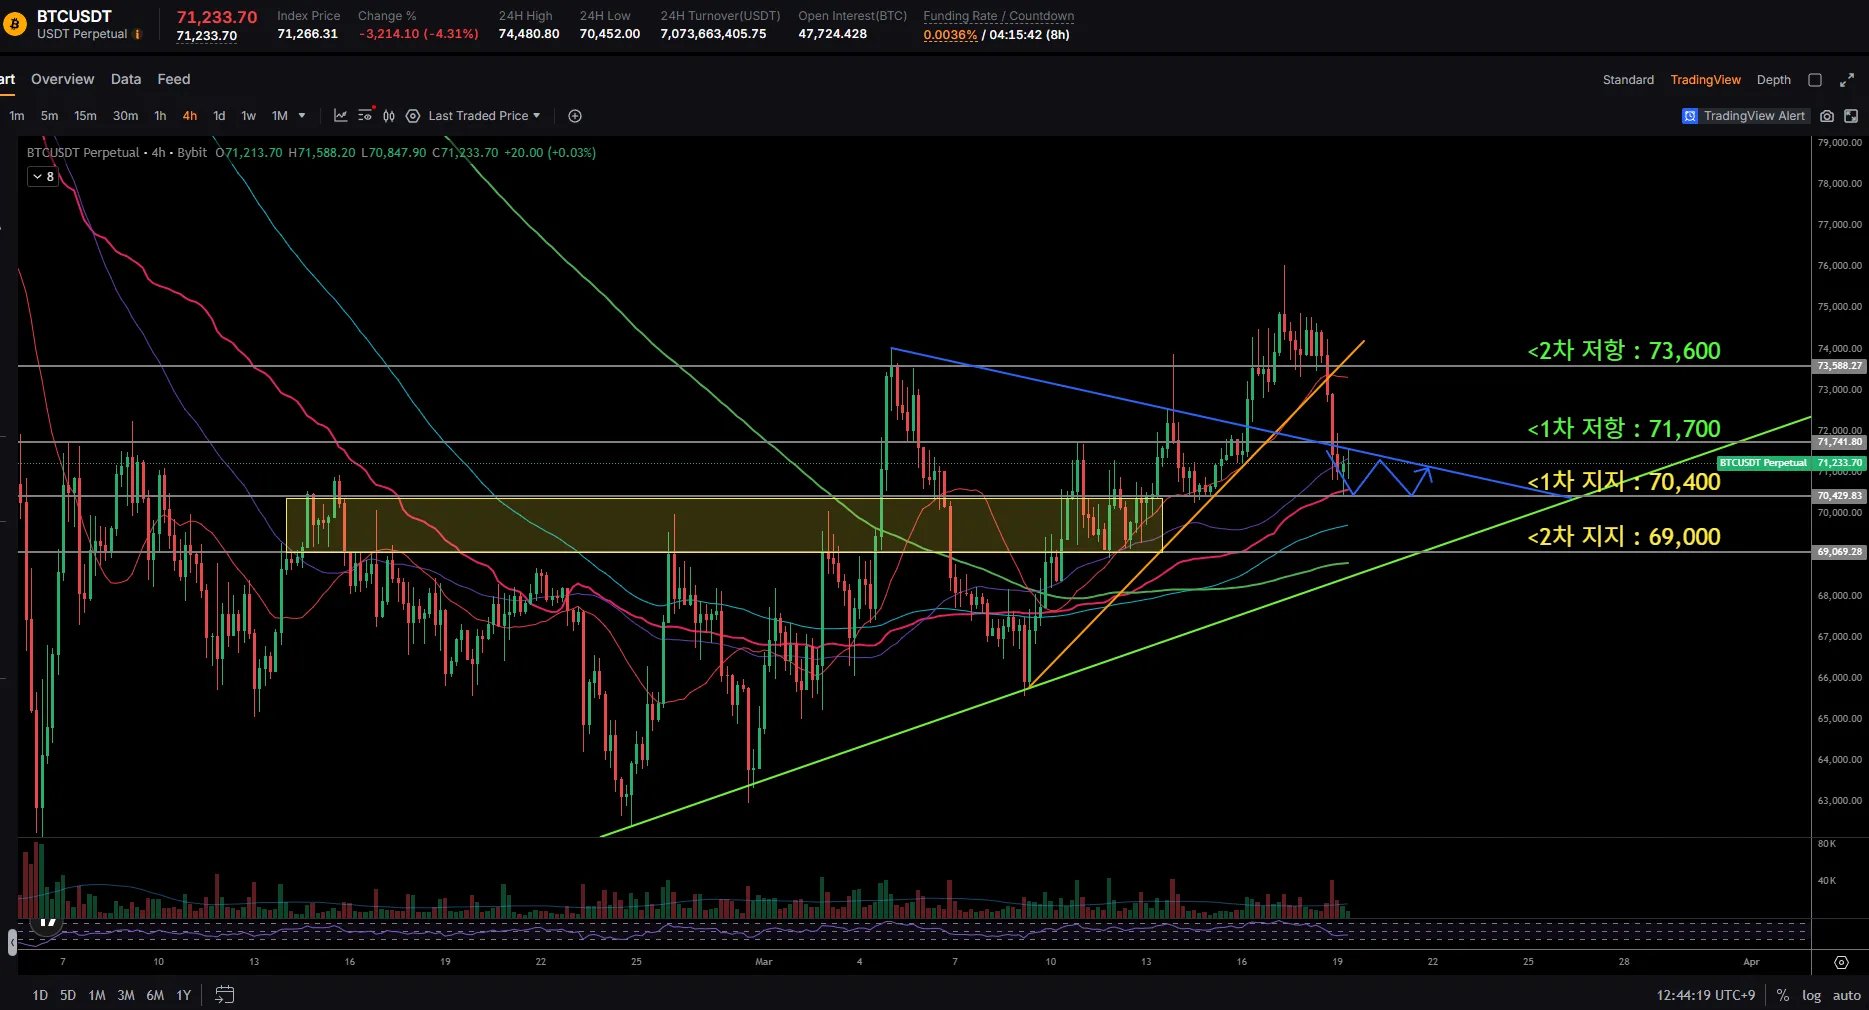Open the indicators chart icon

pyautogui.click(x=340, y=116)
